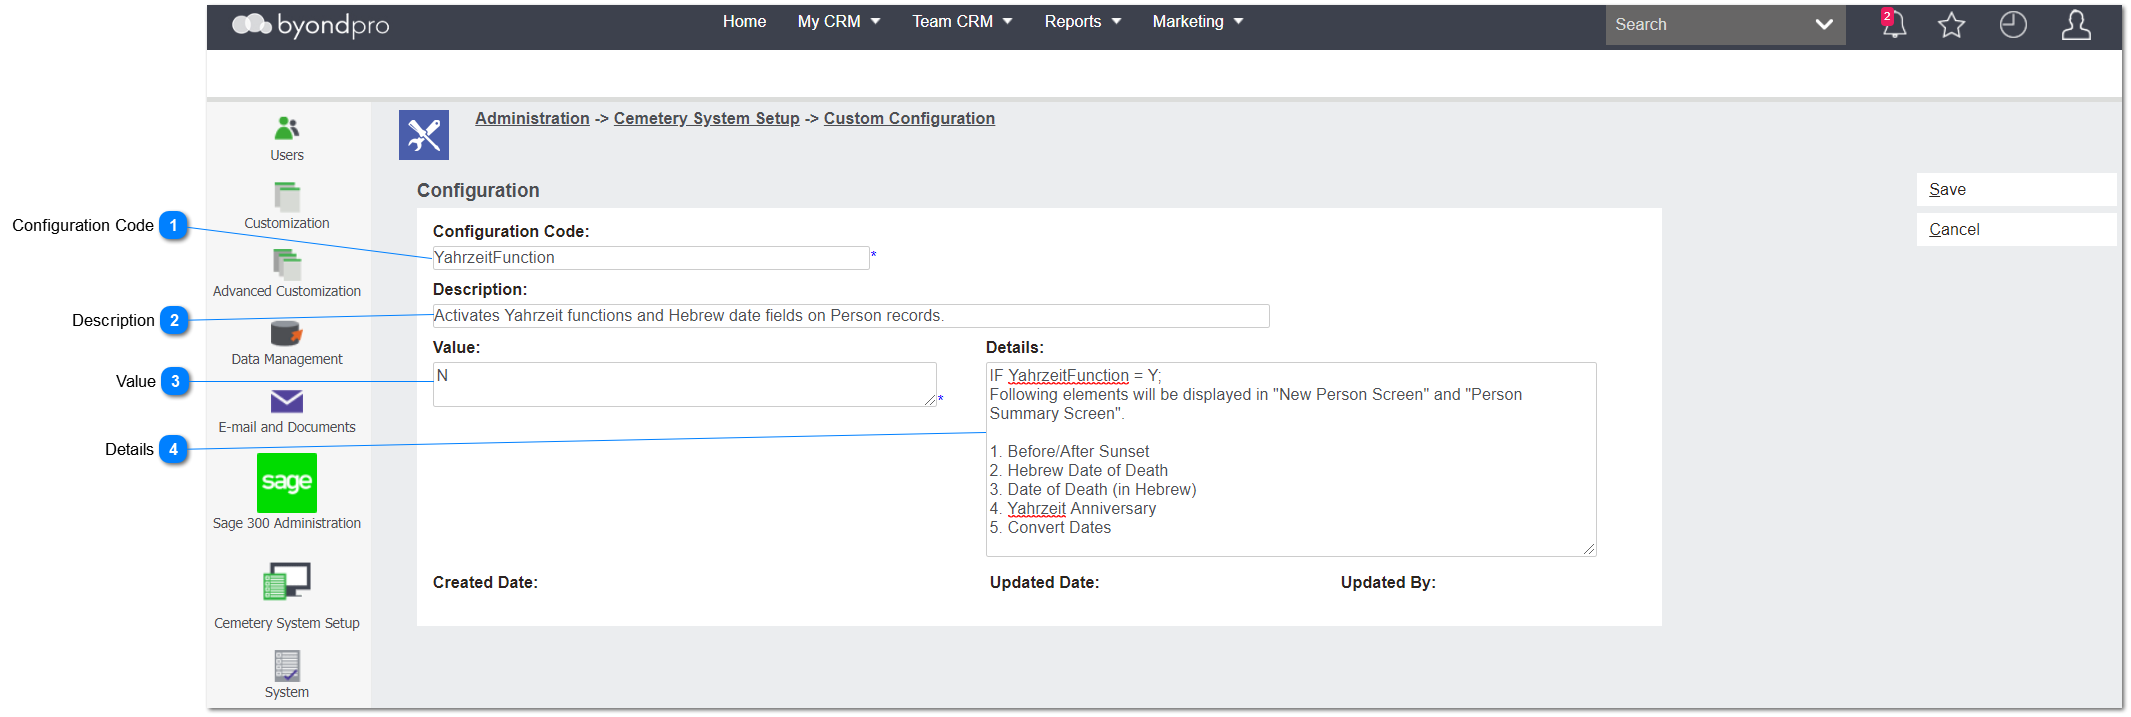Open Data Management database icon

[287, 333]
